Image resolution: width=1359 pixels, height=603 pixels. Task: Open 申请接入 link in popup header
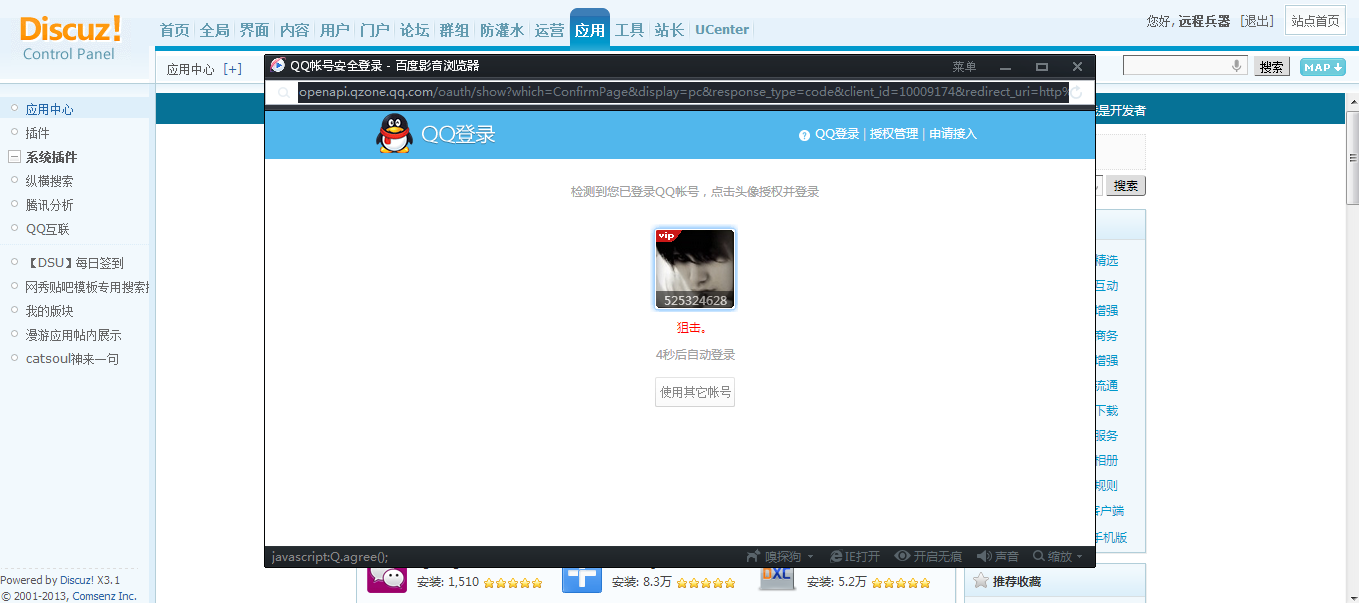(x=953, y=134)
